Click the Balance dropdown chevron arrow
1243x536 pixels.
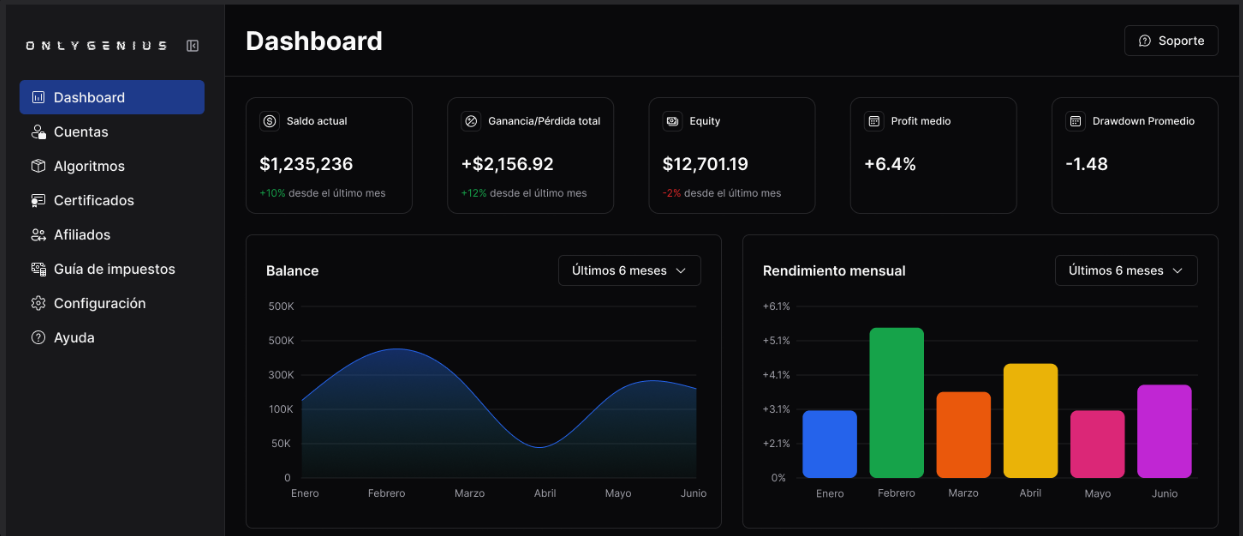point(681,271)
